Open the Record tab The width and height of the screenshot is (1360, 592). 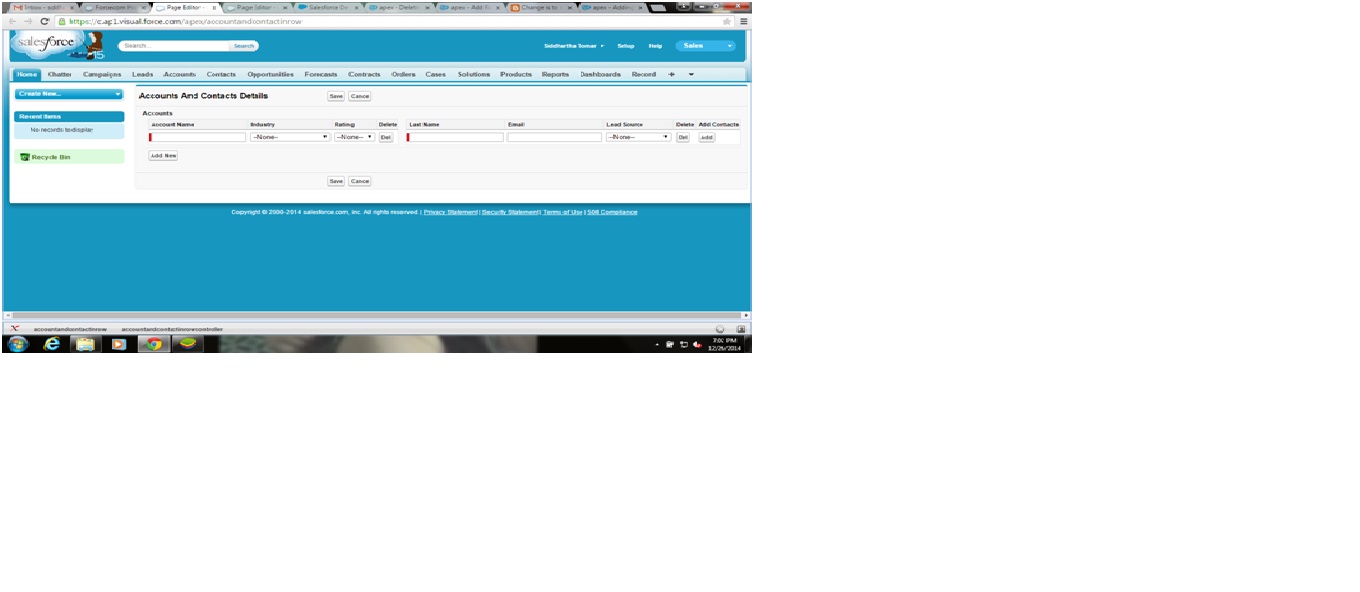644,74
